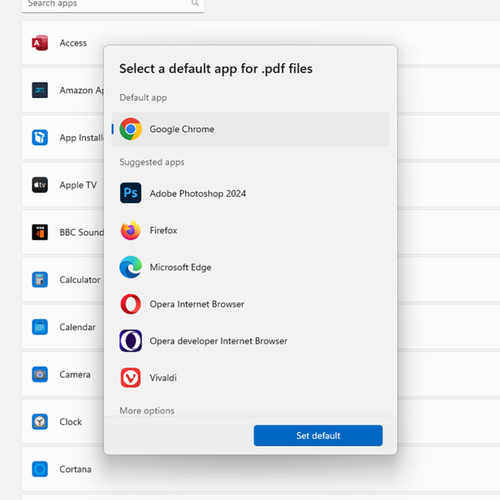Open the App Installer icon
Viewport: 500px width, 500px height.
(x=40, y=137)
